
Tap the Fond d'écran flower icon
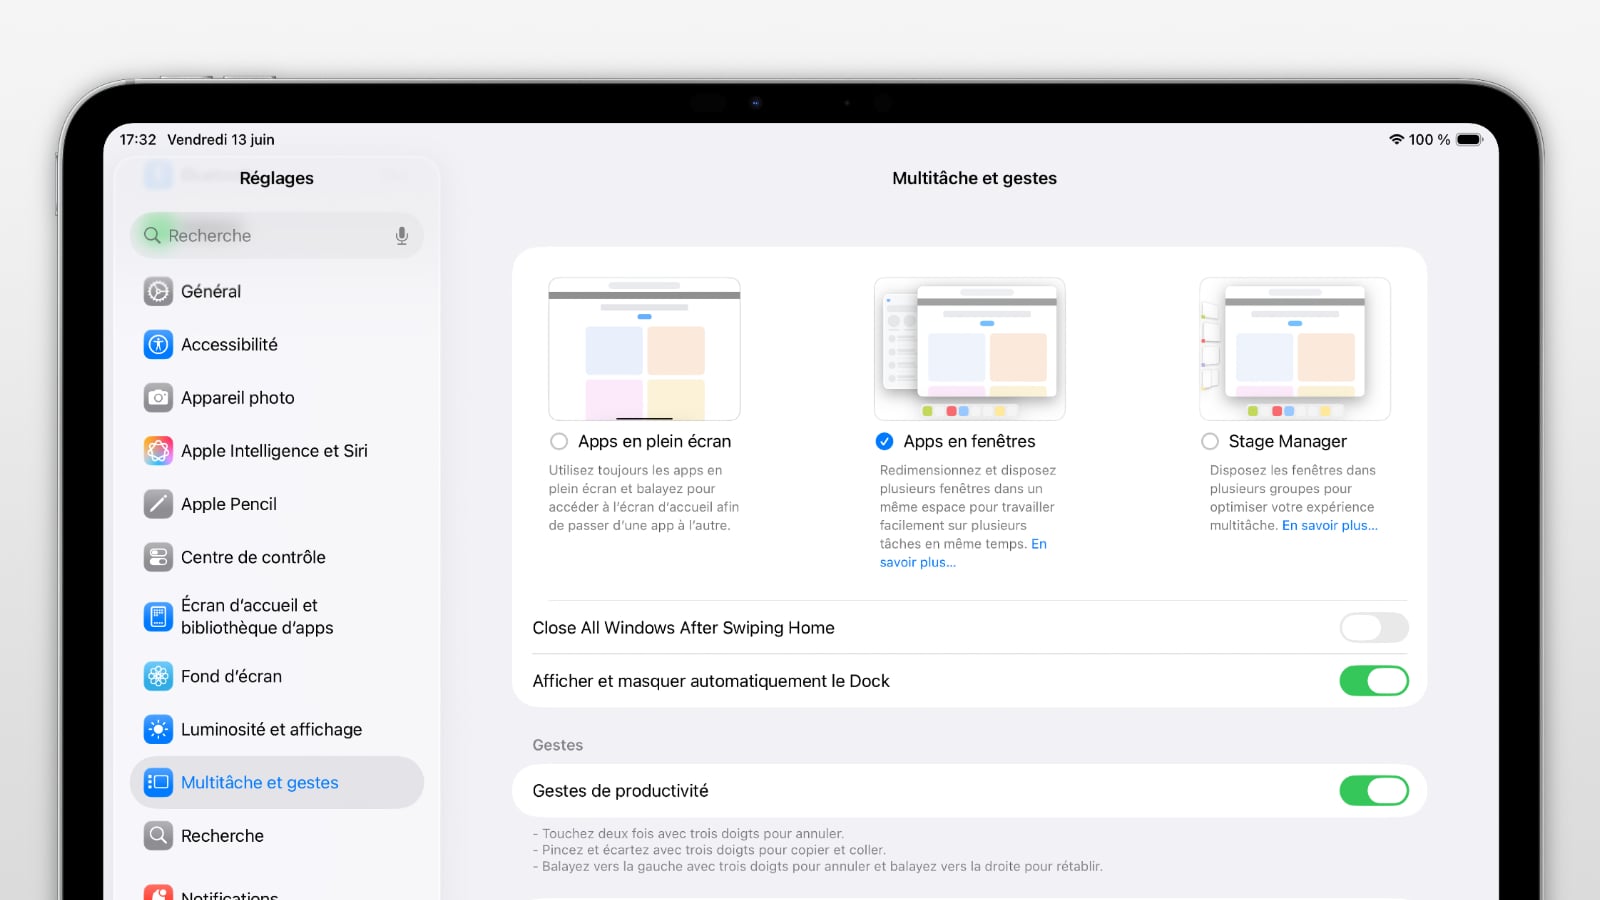point(158,676)
